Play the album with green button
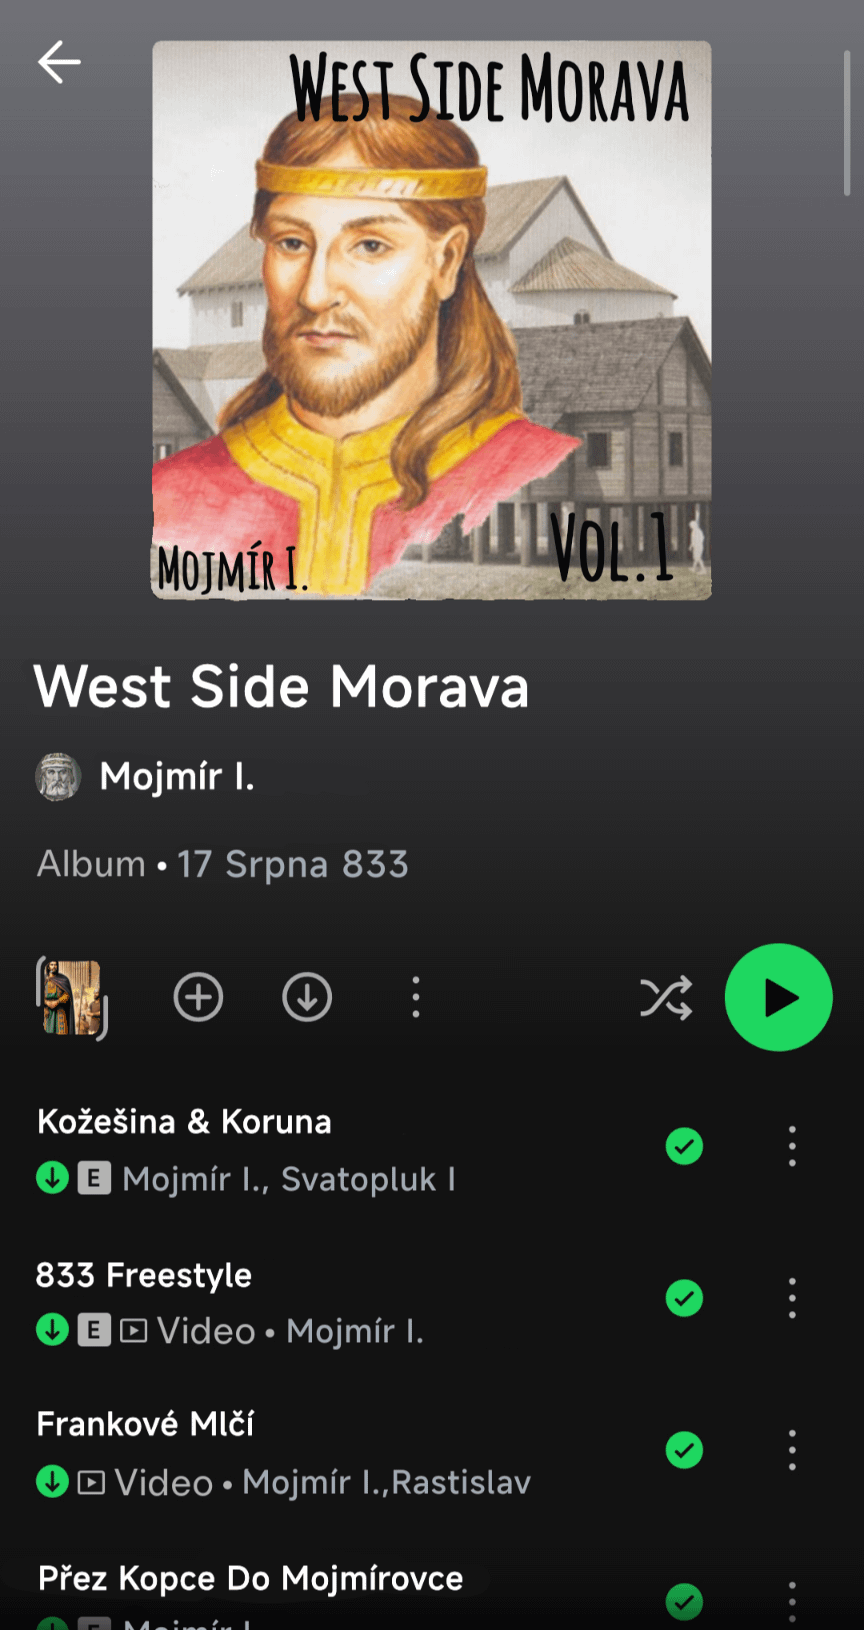Screen dimensions: 864x1630 click(778, 997)
